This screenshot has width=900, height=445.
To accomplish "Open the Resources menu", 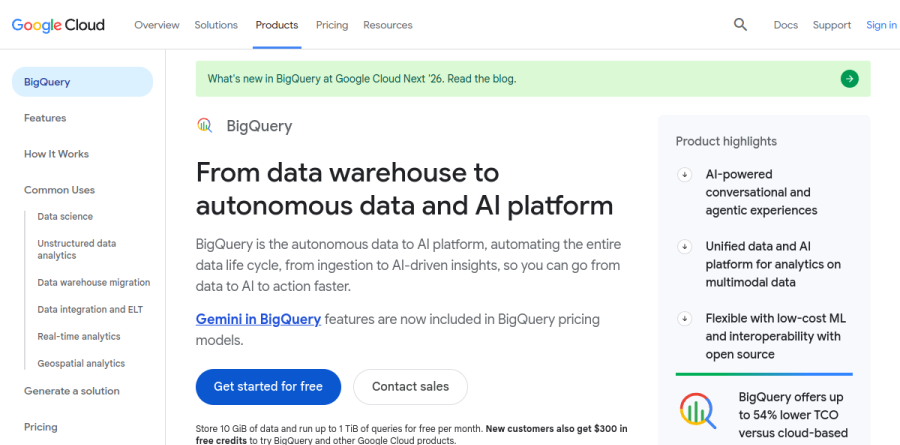I will [387, 25].
